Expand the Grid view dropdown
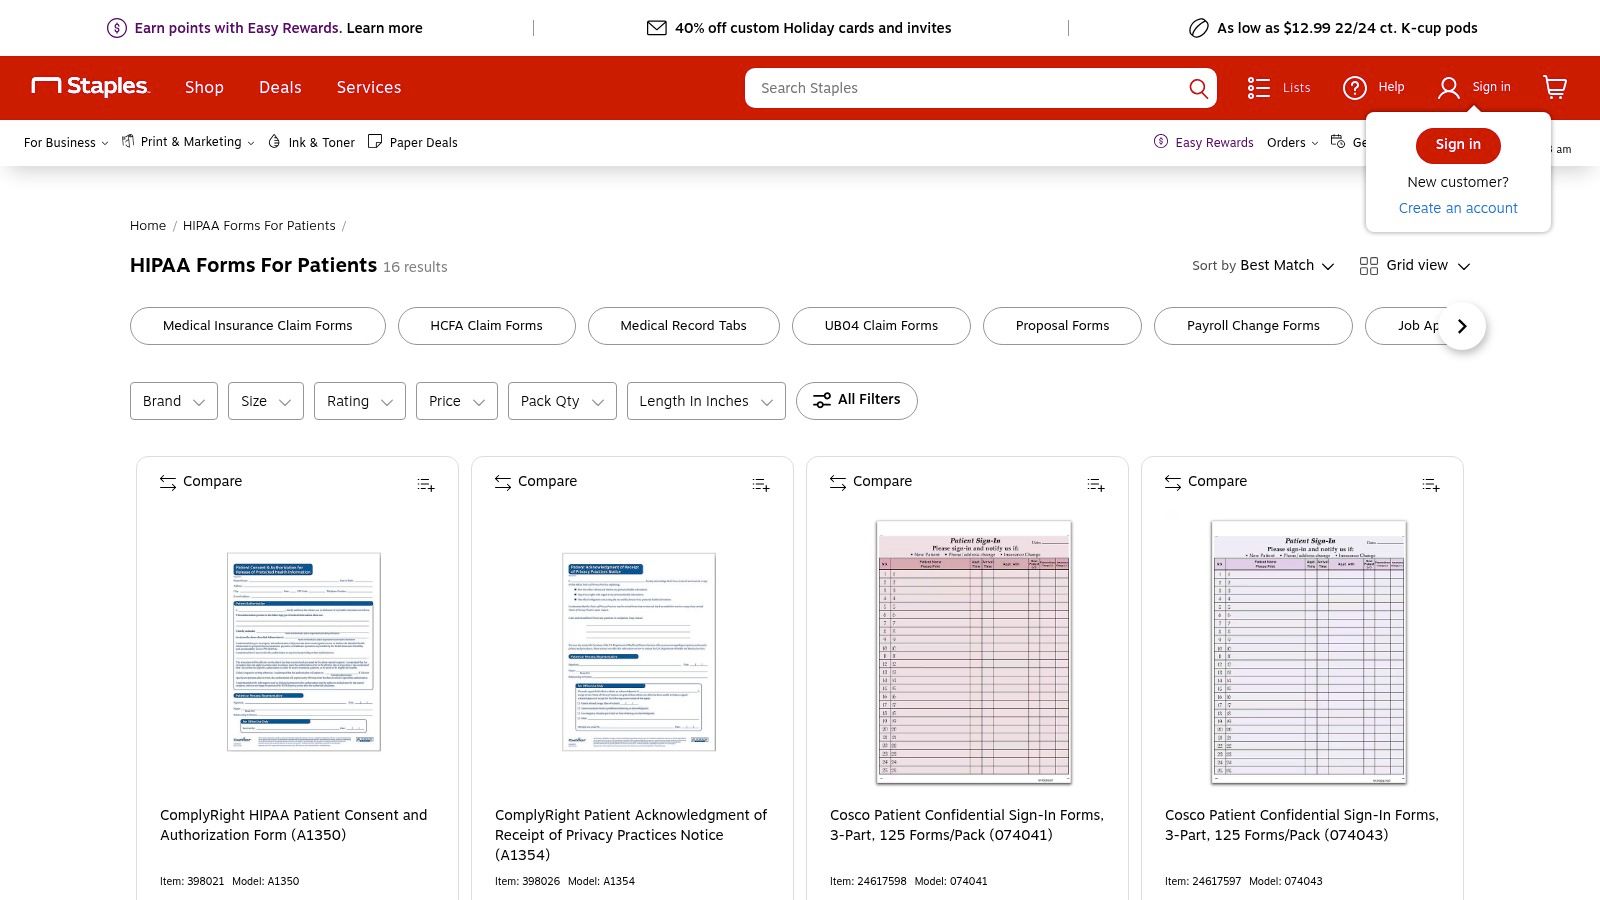Screen dimensions: 1600x900 1415,266
